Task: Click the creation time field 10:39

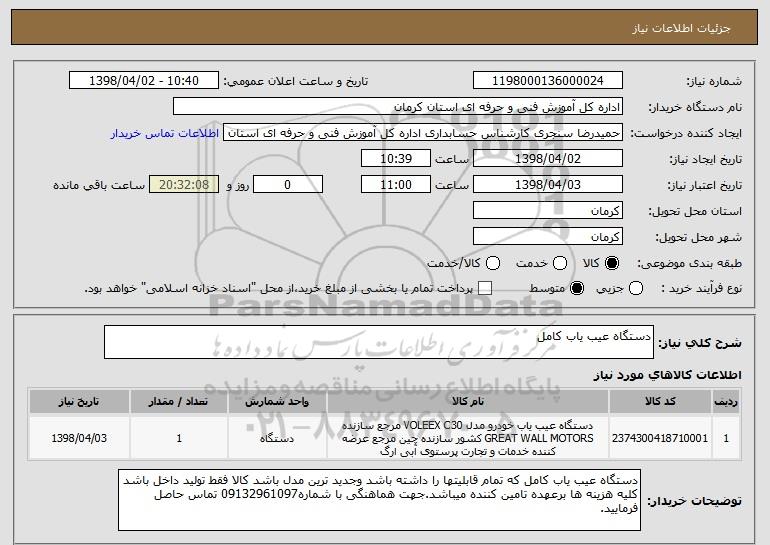Action: click(396, 159)
